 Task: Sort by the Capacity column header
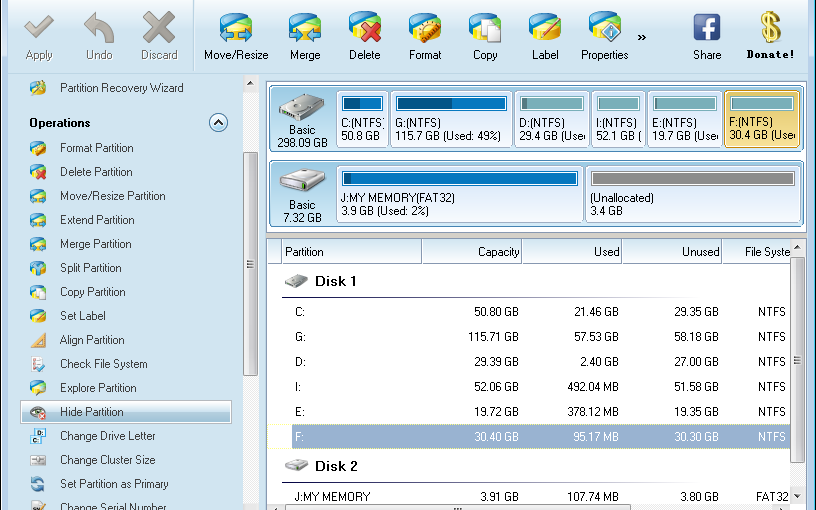point(471,252)
